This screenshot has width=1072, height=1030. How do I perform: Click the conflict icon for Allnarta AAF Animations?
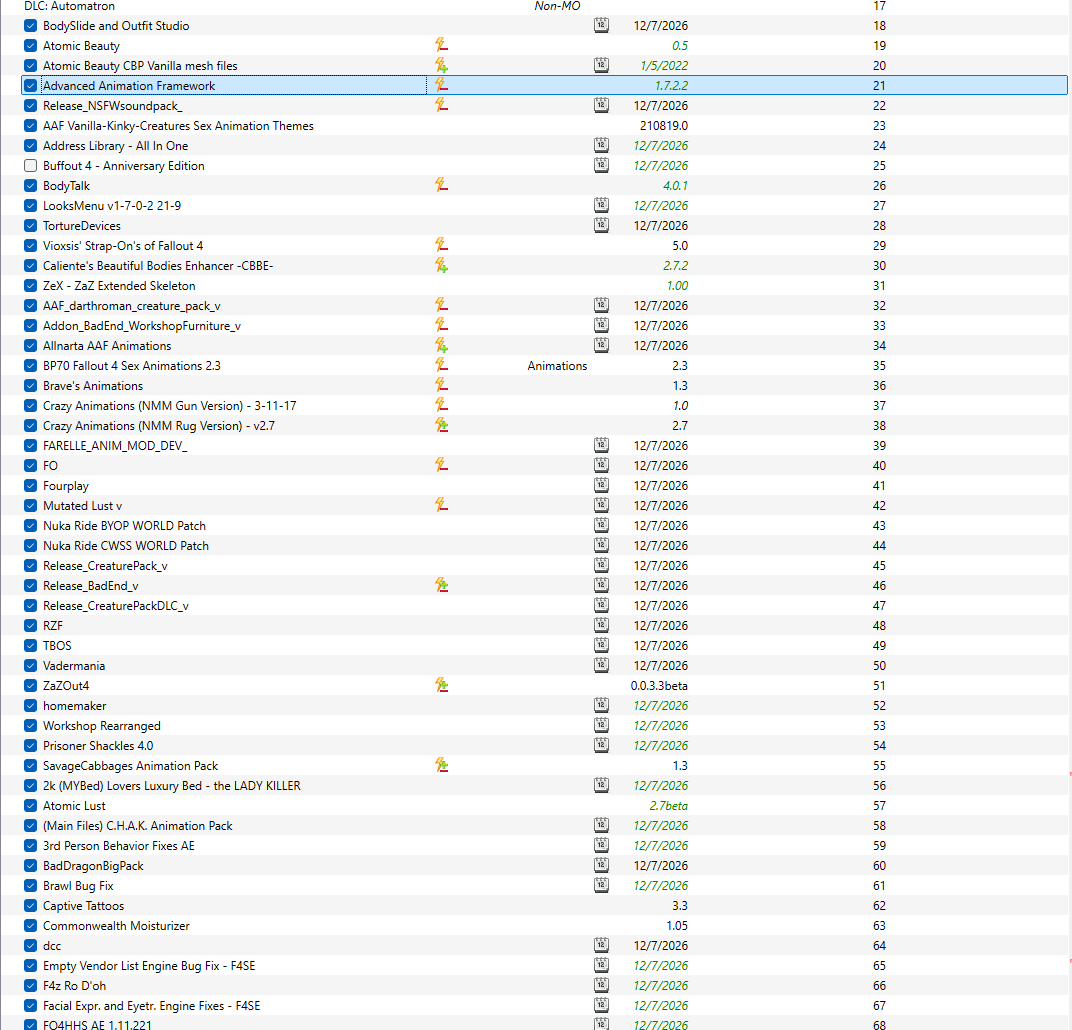pyautogui.click(x=442, y=345)
